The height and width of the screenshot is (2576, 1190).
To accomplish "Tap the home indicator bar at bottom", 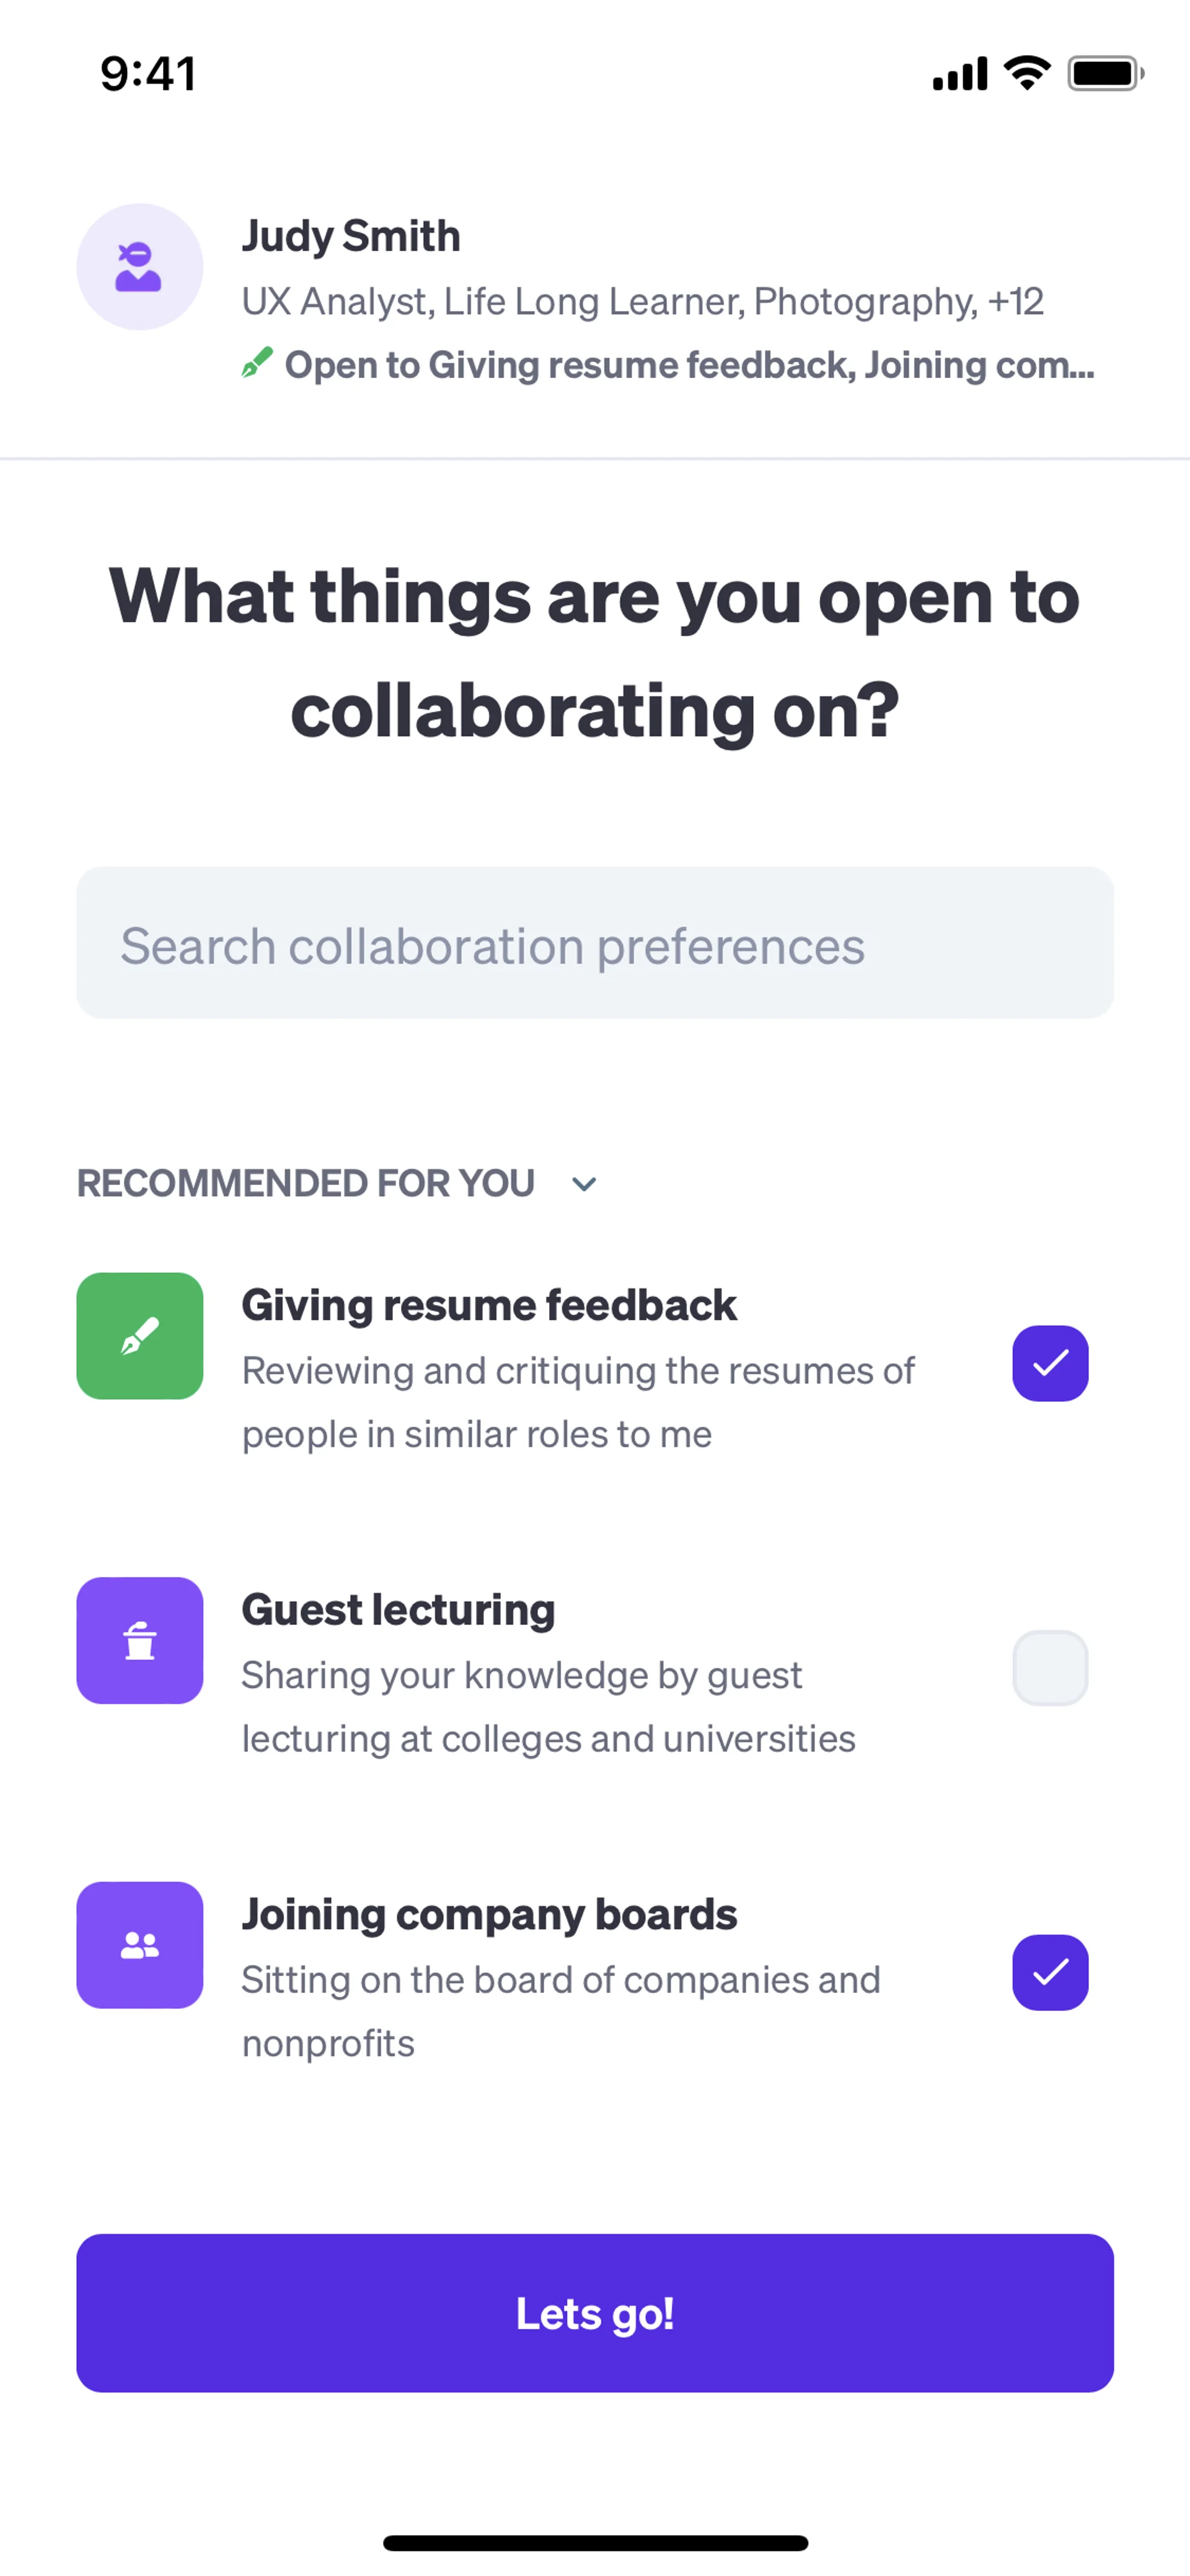I will [x=595, y=2543].
